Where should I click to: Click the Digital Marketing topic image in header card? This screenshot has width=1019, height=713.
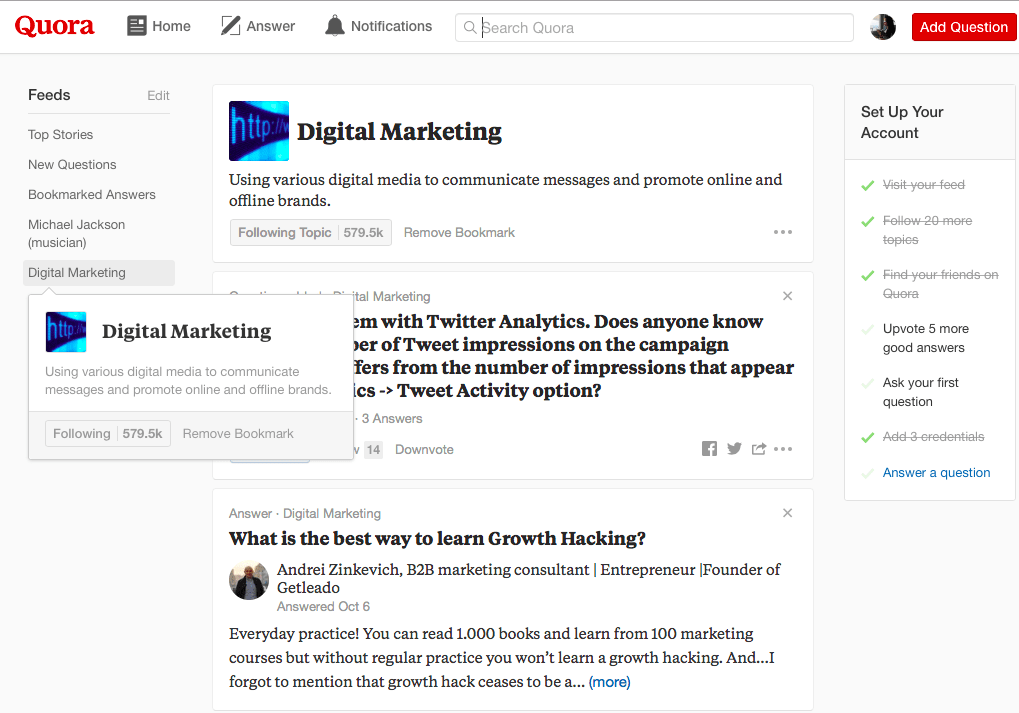[x=259, y=131]
